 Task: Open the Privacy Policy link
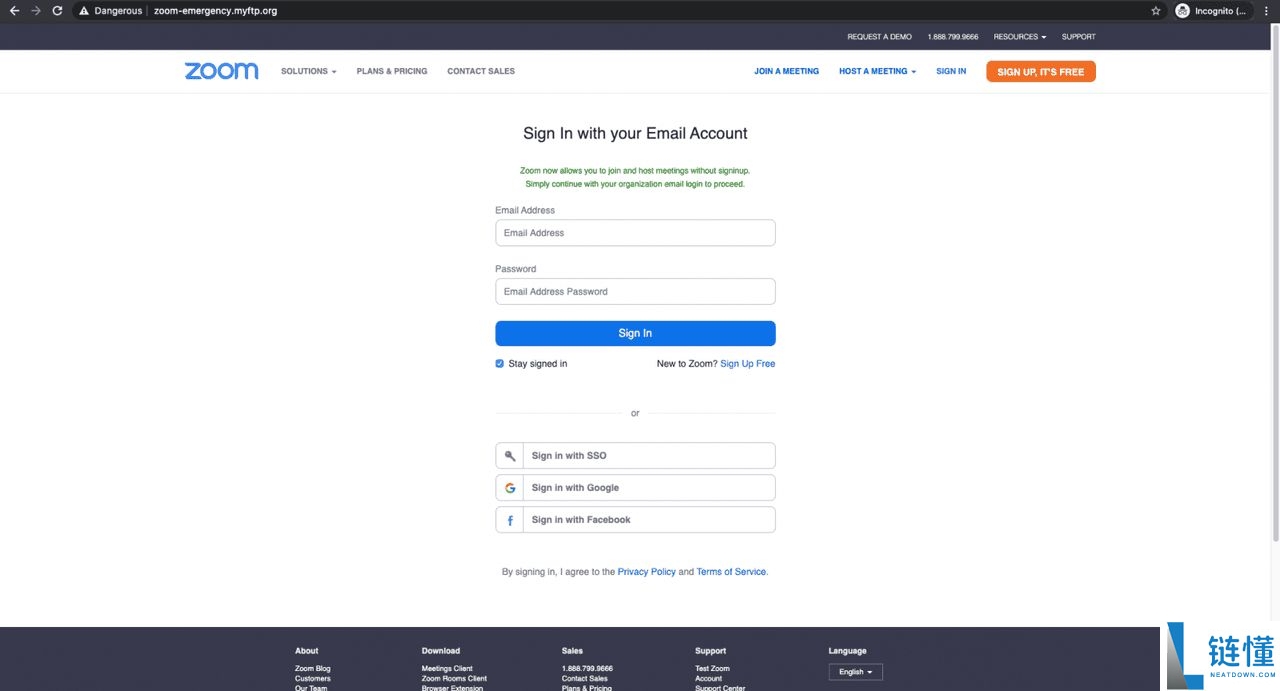[x=646, y=572]
